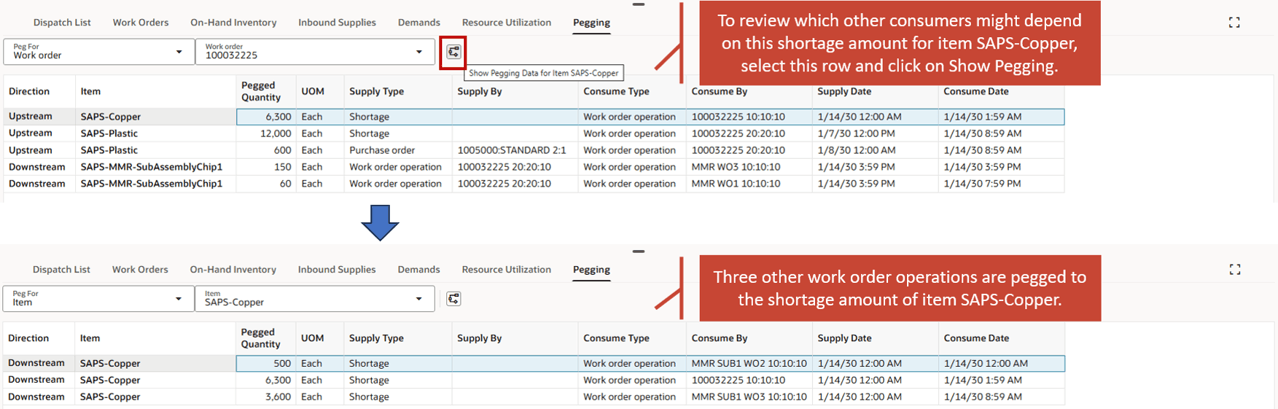The image size is (1278, 409).
Task: Click Show Pegging icon beside Item SAPS-Copper dropdown
Action: (x=454, y=298)
